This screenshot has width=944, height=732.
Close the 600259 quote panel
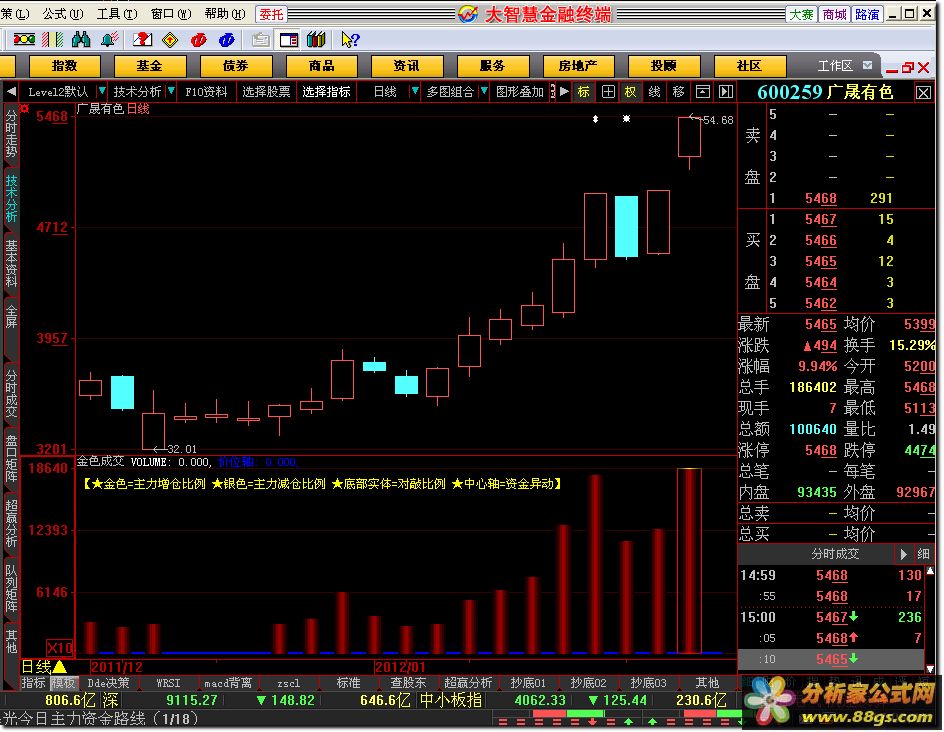click(x=924, y=92)
